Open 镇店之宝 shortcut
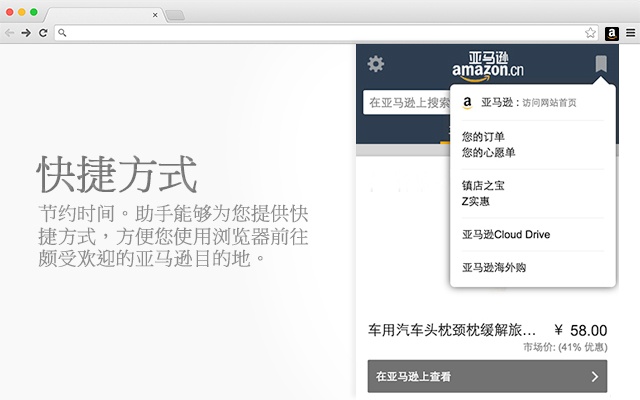640x400 pixels. [x=483, y=185]
